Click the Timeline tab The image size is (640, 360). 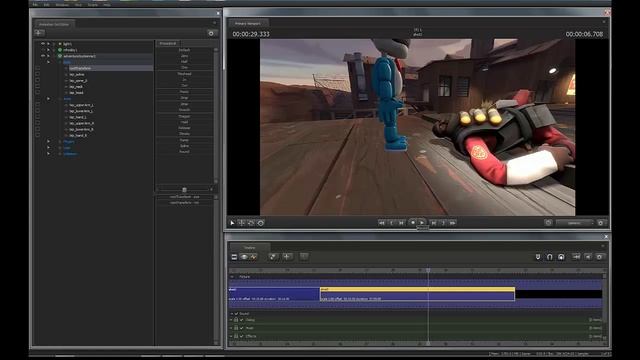(249, 247)
